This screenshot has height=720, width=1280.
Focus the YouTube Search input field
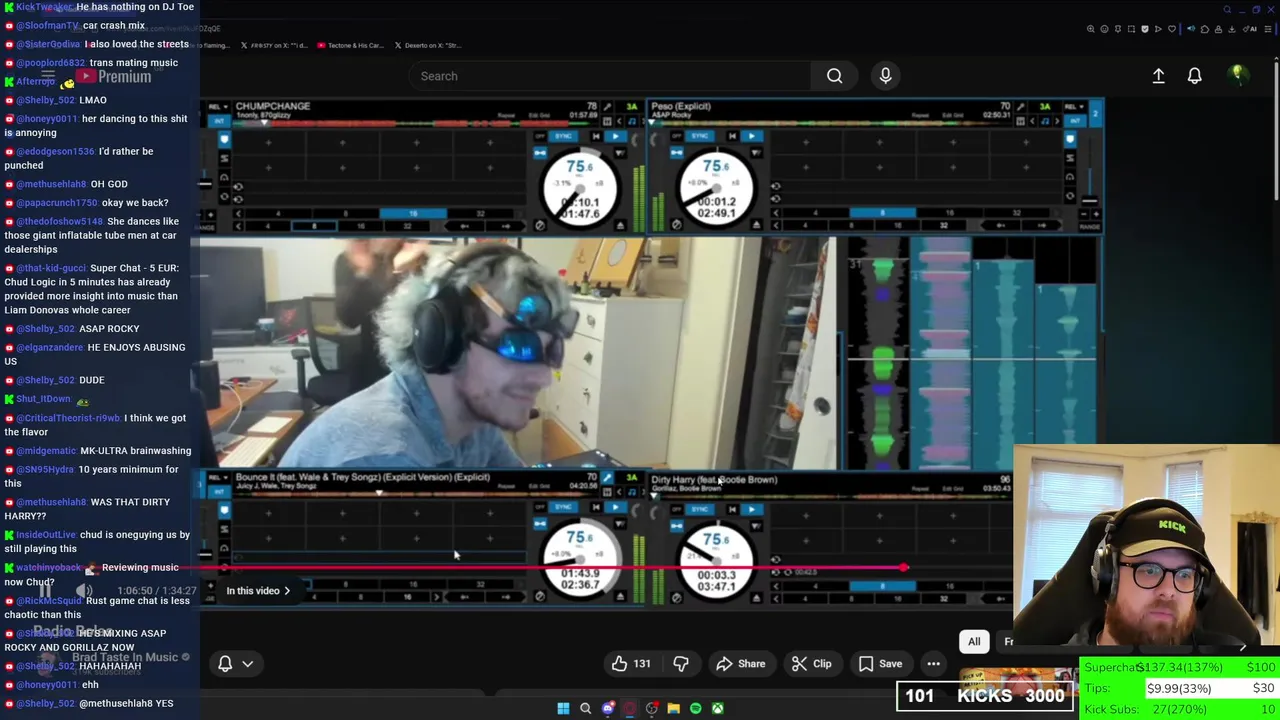point(610,76)
